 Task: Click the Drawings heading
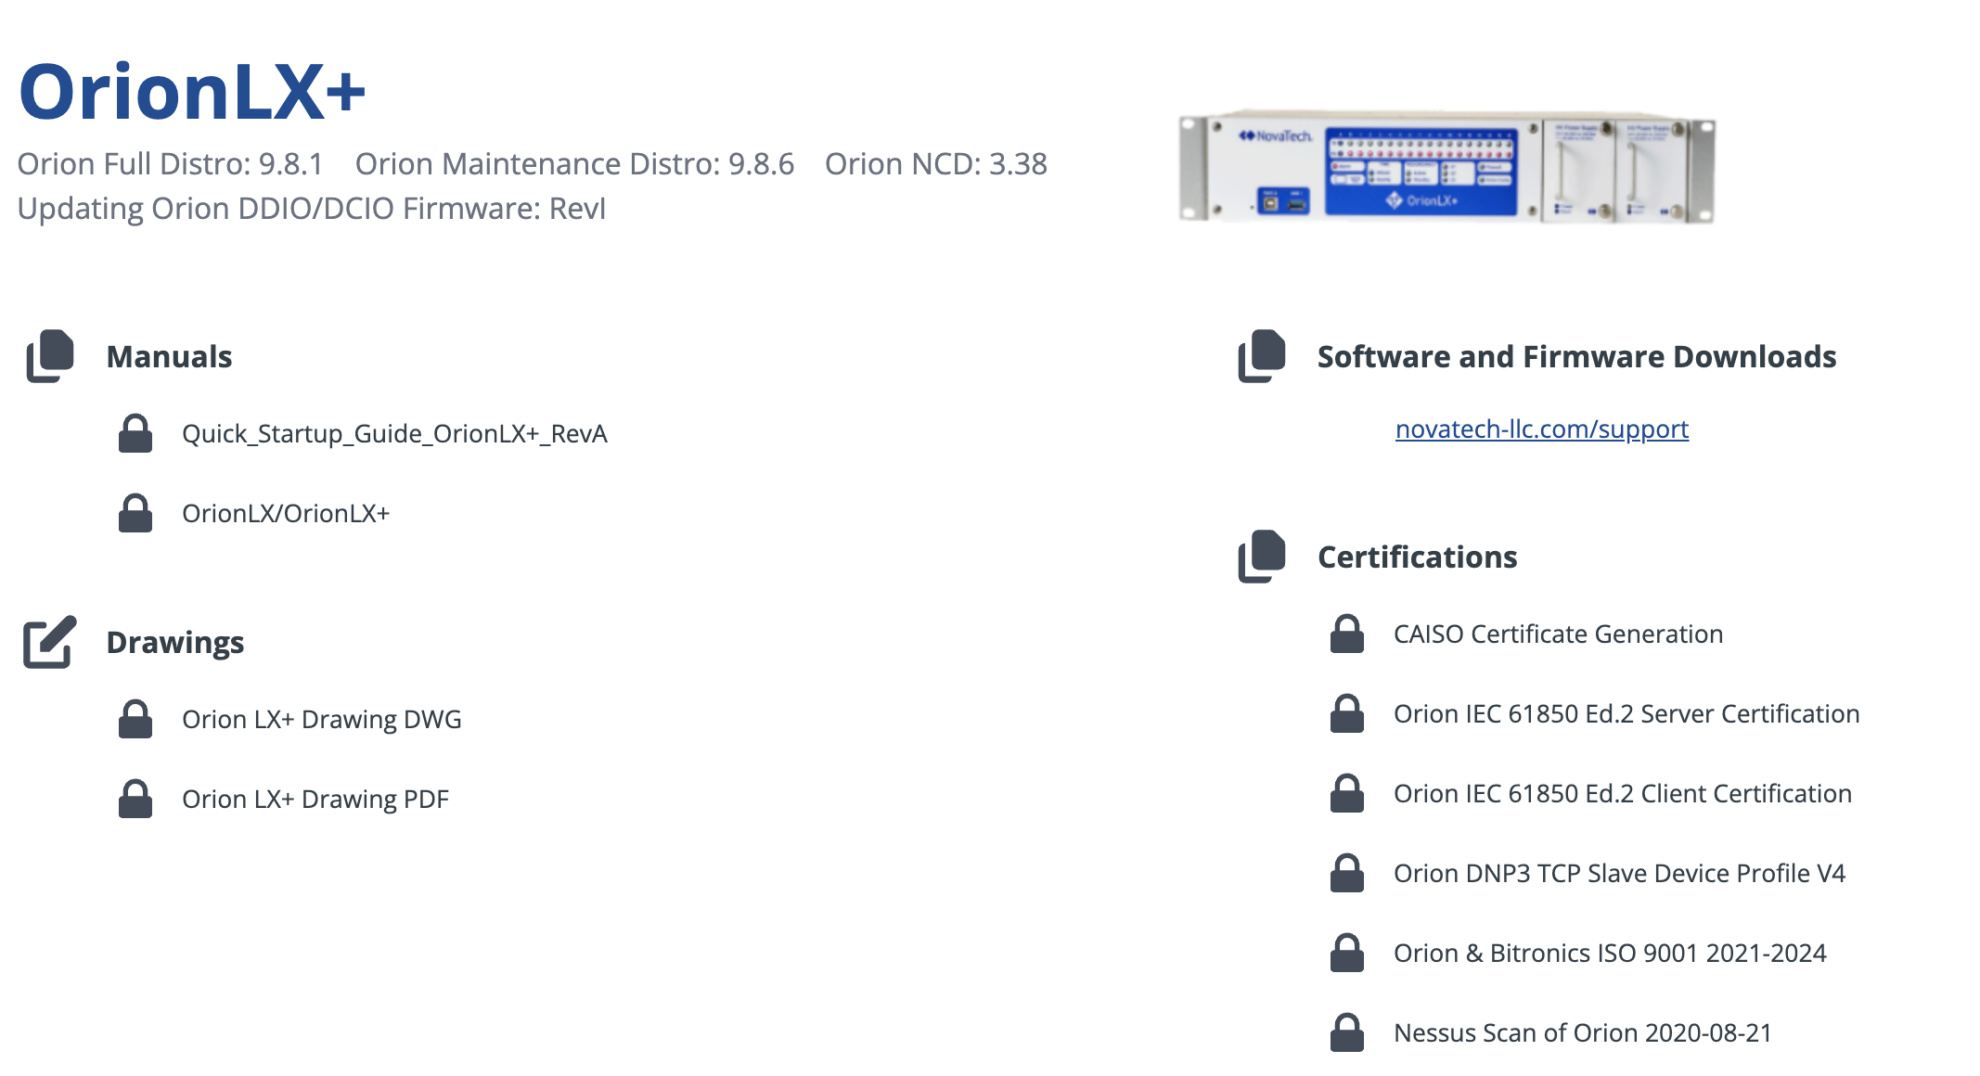click(x=175, y=642)
